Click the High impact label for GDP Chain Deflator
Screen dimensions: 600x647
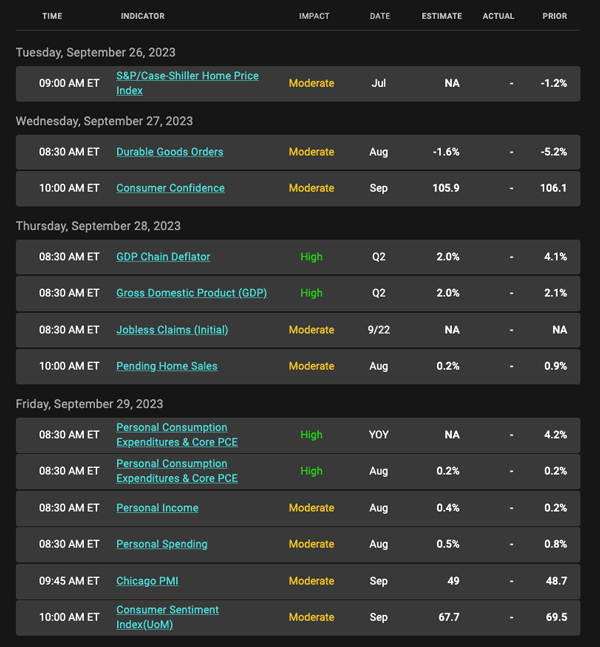pyautogui.click(x=311, y=257)
